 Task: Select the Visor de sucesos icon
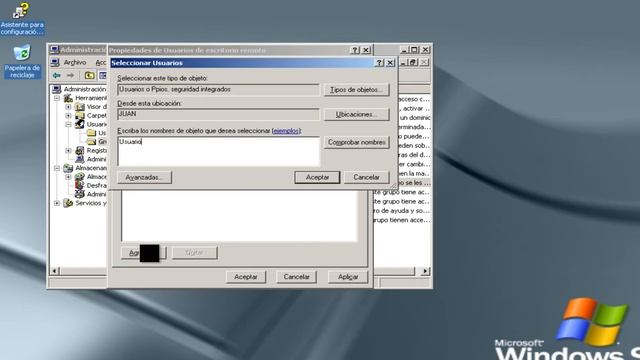click(80, 107)
